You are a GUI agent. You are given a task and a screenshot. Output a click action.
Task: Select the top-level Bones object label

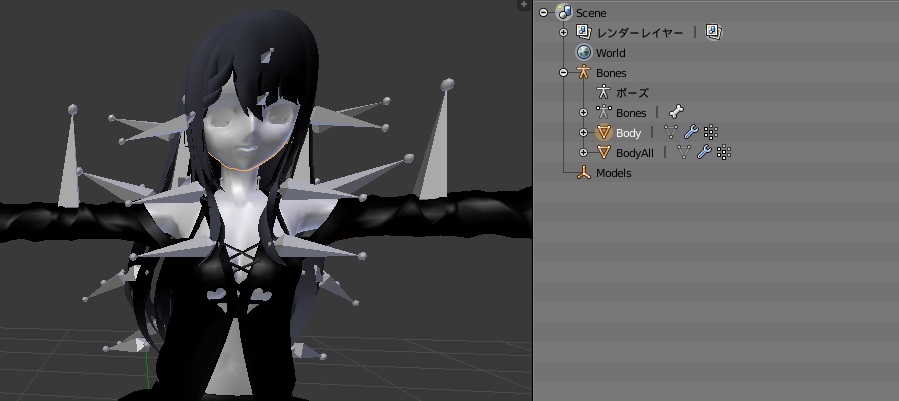(611, 73)
